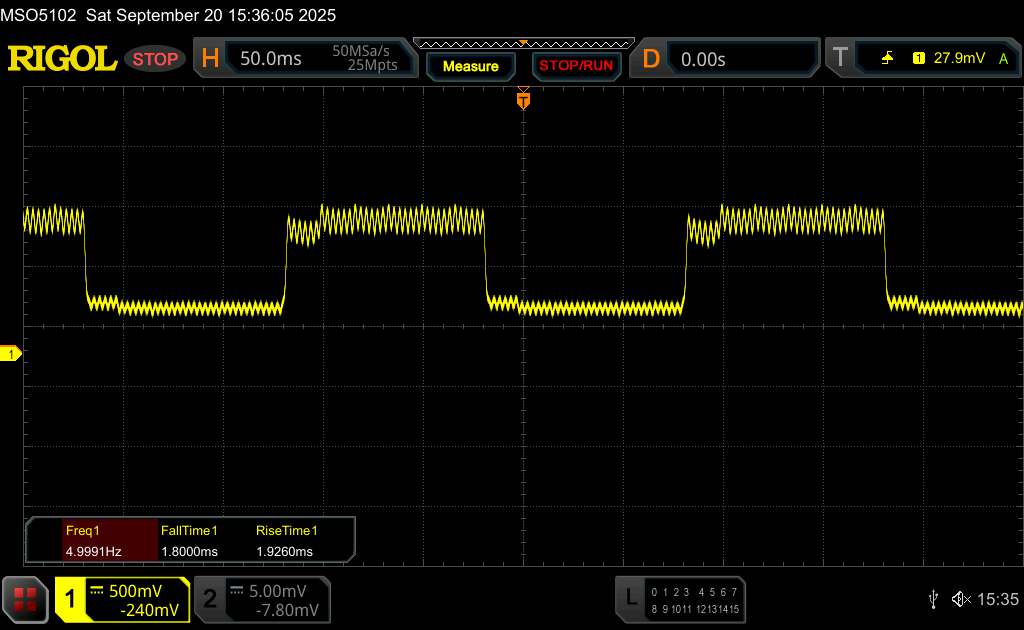Open the red function navigation grid icon

pos(25,599)
